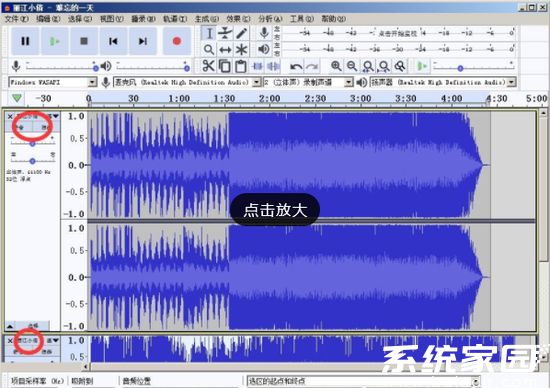Screen dimensions: 550x388
Task: Select the Envelope tool
Action: pos(225,33)
